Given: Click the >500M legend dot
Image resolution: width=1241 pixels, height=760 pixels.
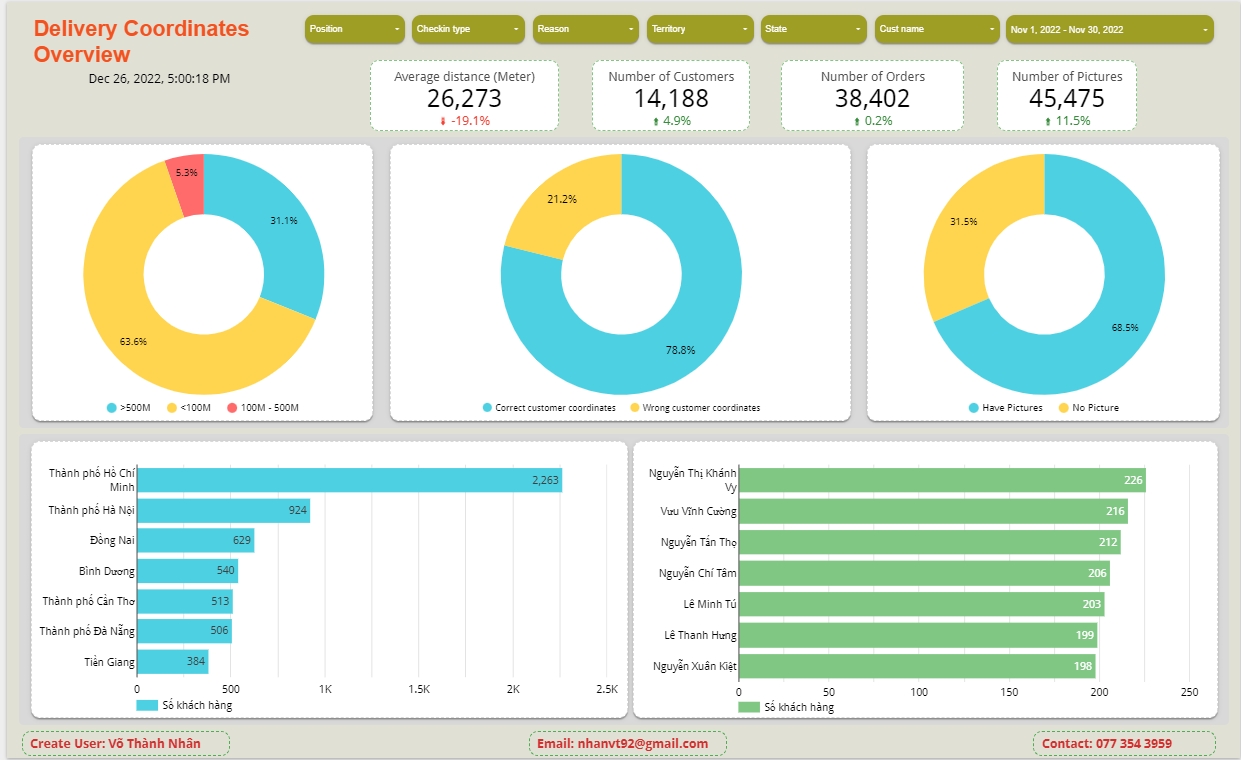Looking at the screenshot, I should [x=112, y=408].
